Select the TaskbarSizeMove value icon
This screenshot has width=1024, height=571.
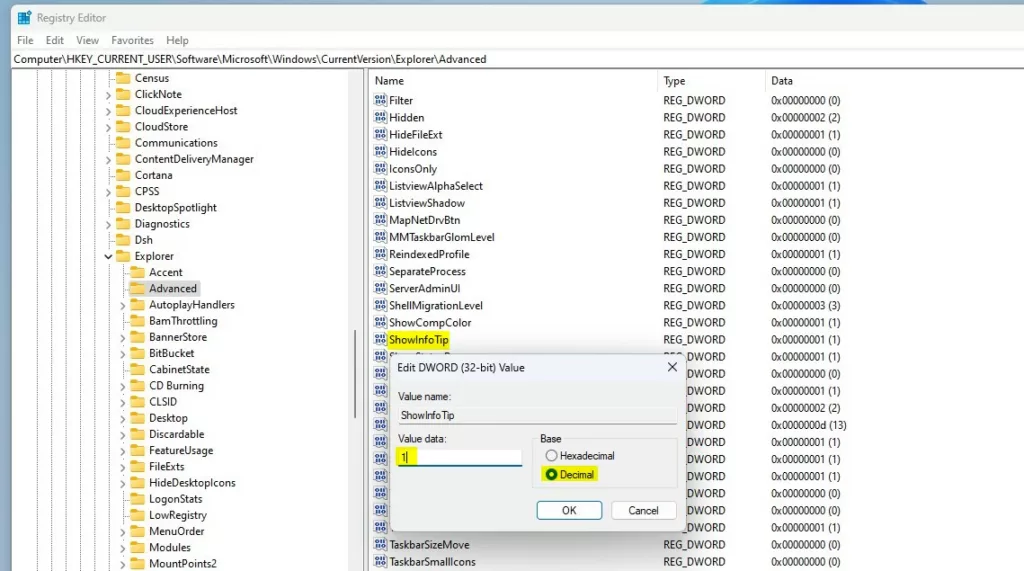click(380, 544)
